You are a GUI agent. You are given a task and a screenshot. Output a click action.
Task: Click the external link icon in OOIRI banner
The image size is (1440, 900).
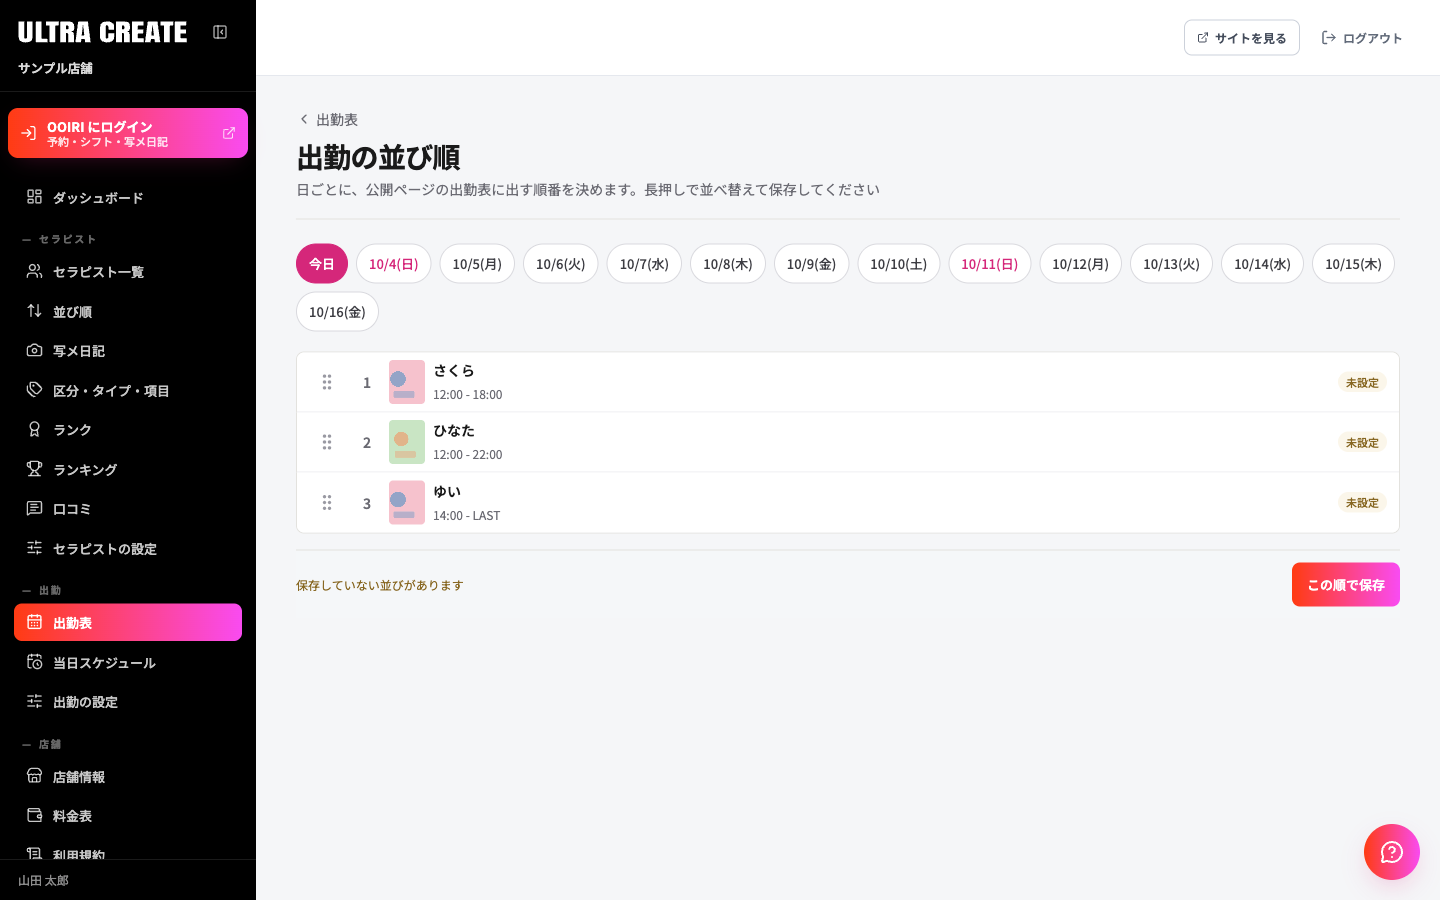click(229, 133)
